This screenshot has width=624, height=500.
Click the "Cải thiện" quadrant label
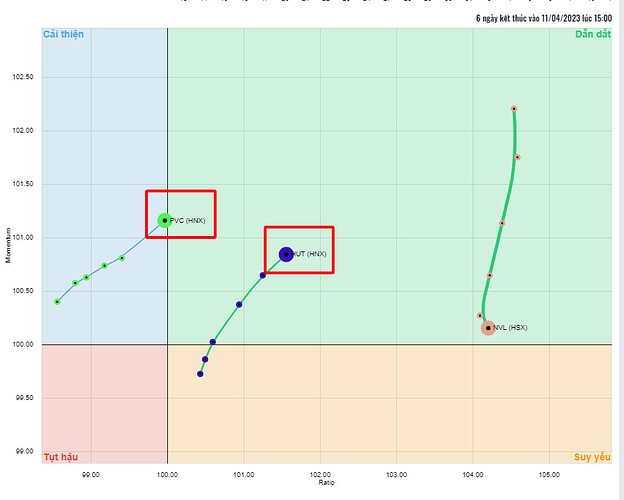coord(64,34)
